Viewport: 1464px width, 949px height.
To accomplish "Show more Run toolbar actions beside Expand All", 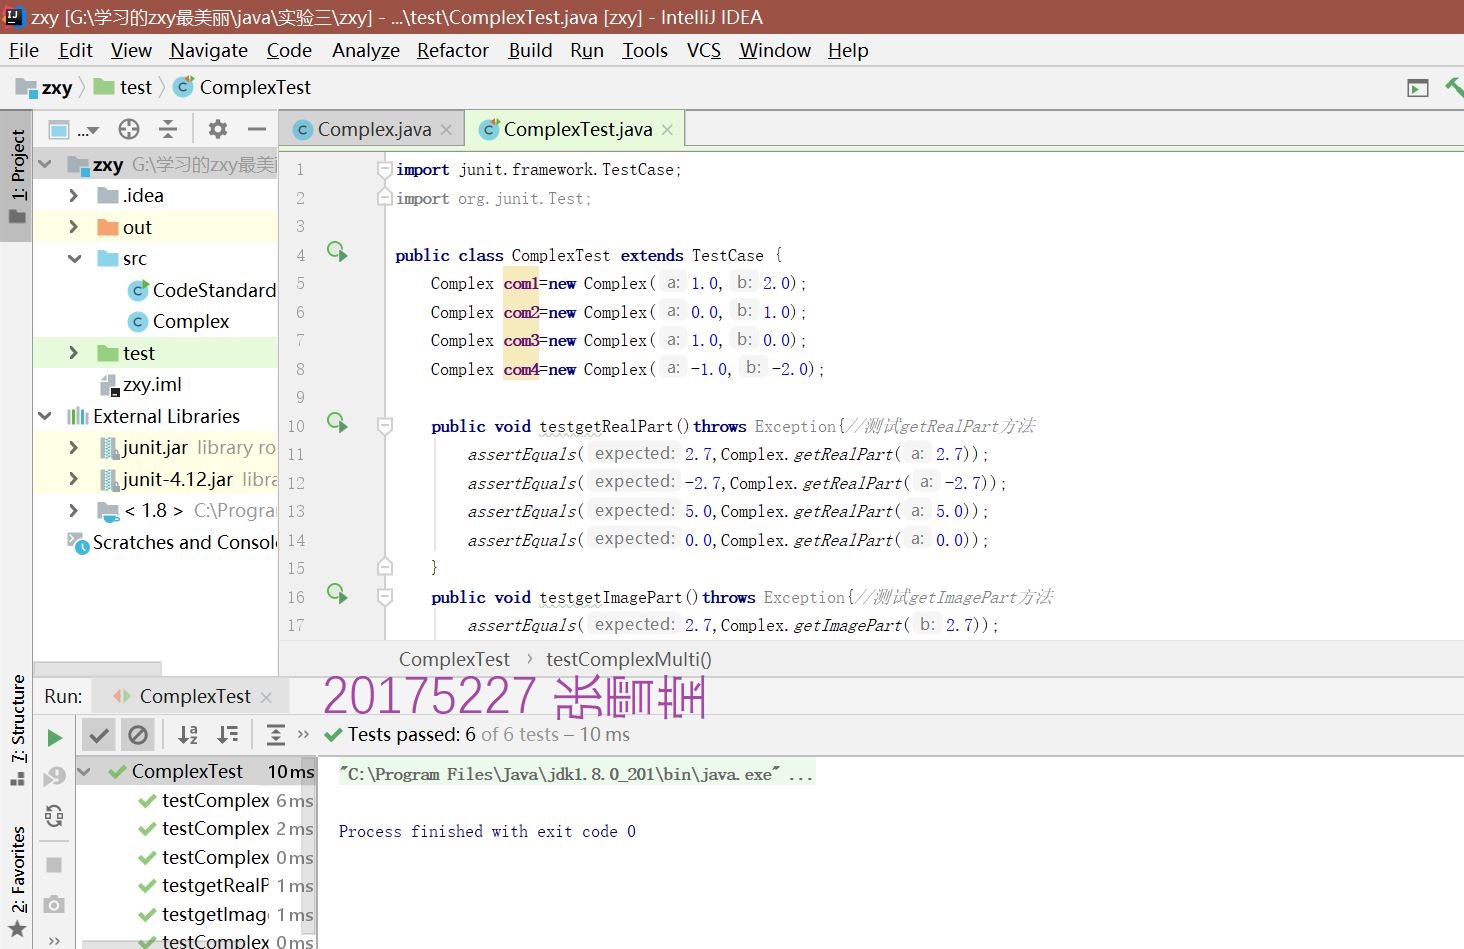I will 304,735.
